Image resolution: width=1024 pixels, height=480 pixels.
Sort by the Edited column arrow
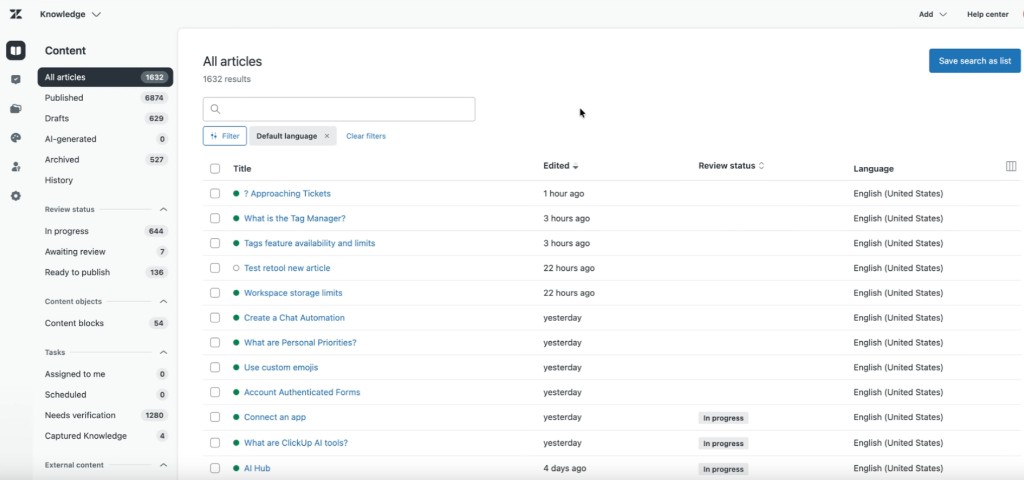click(x=575, y=167)
